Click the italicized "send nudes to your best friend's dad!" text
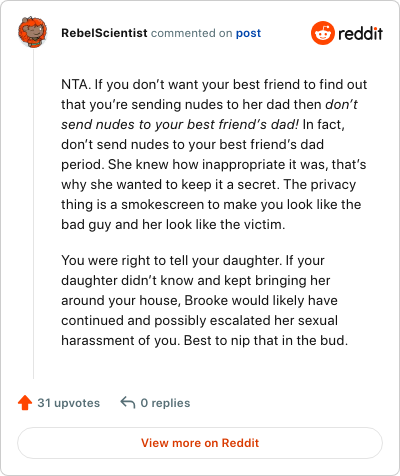Screen dimensions: 400x476 (180, 124)
